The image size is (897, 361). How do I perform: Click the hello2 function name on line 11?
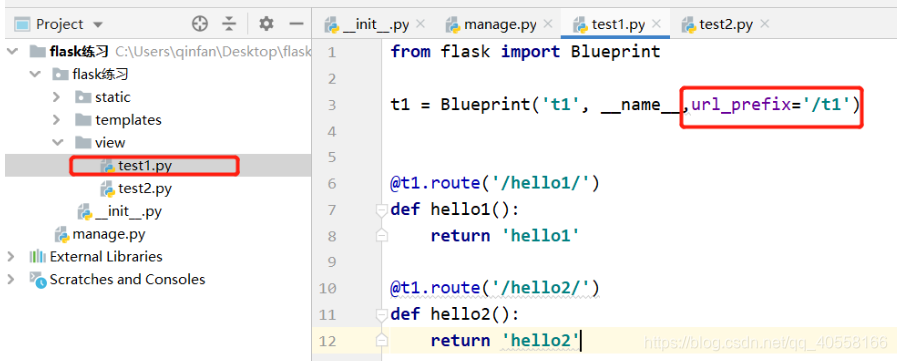(461, 314)
